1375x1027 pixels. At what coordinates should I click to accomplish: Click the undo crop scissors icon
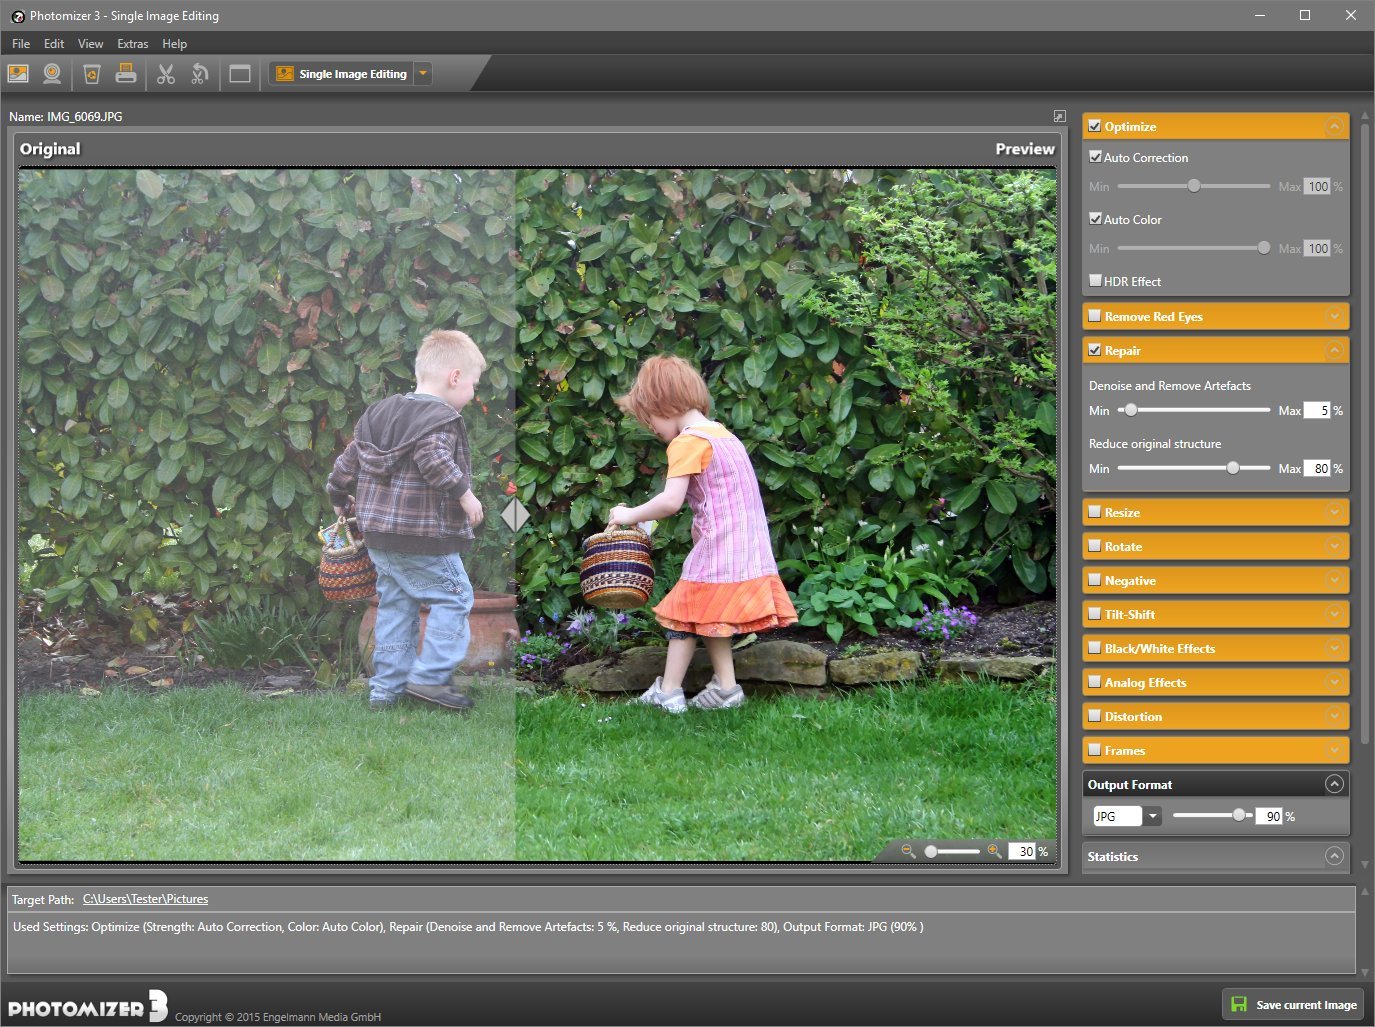tap(200, 74)
